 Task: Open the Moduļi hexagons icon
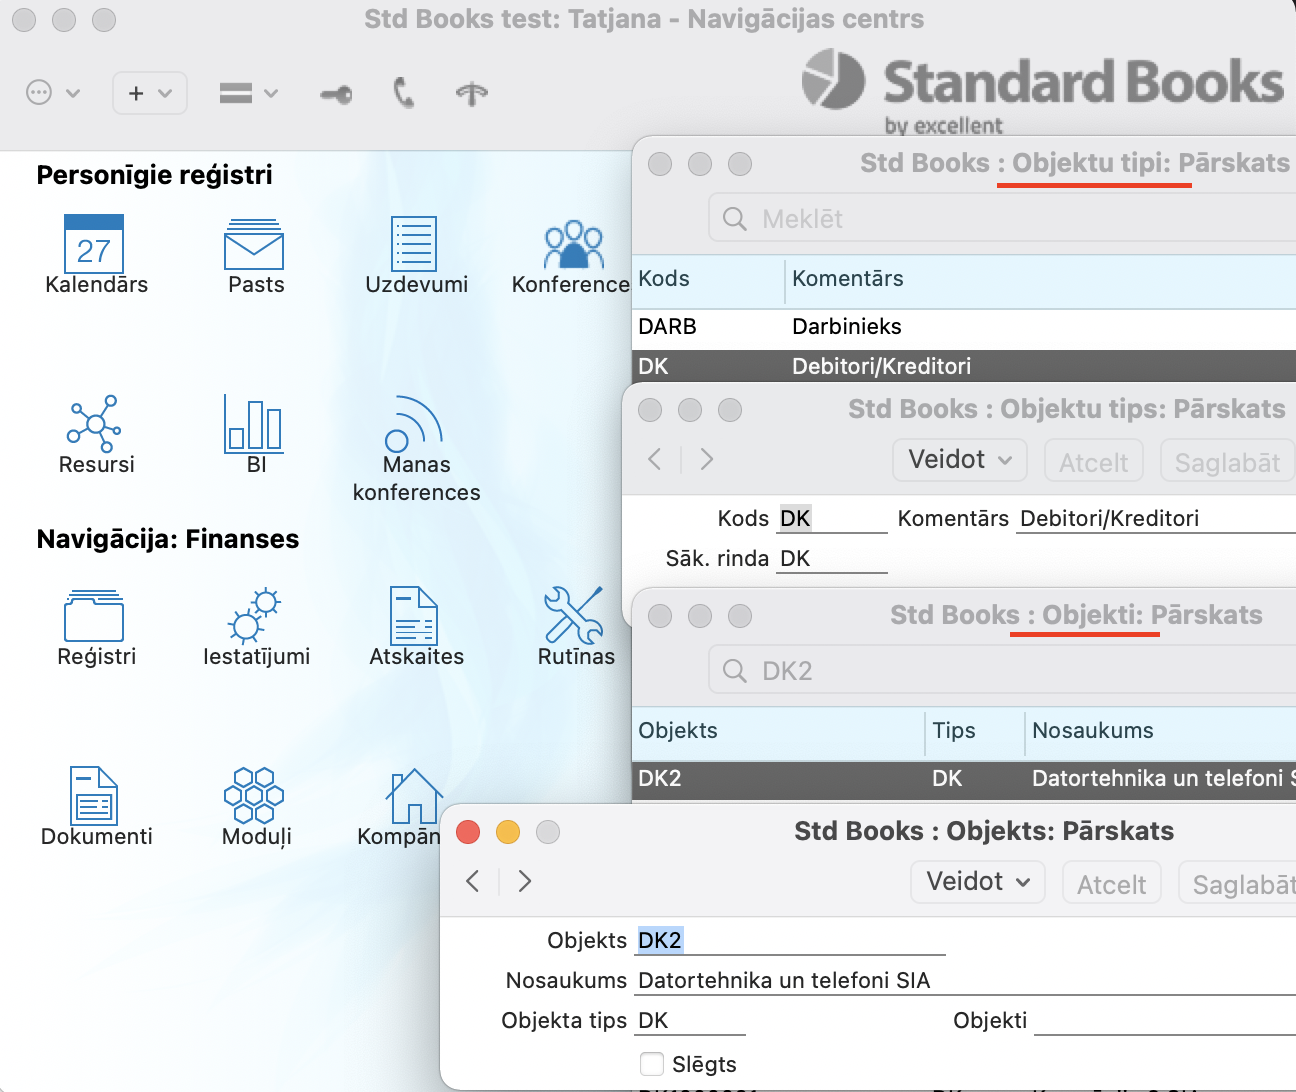tap(254, 795)
